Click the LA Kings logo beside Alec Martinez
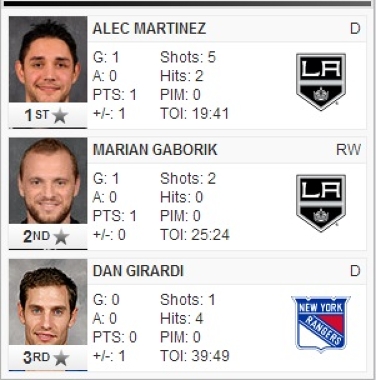 coord(321,82)
